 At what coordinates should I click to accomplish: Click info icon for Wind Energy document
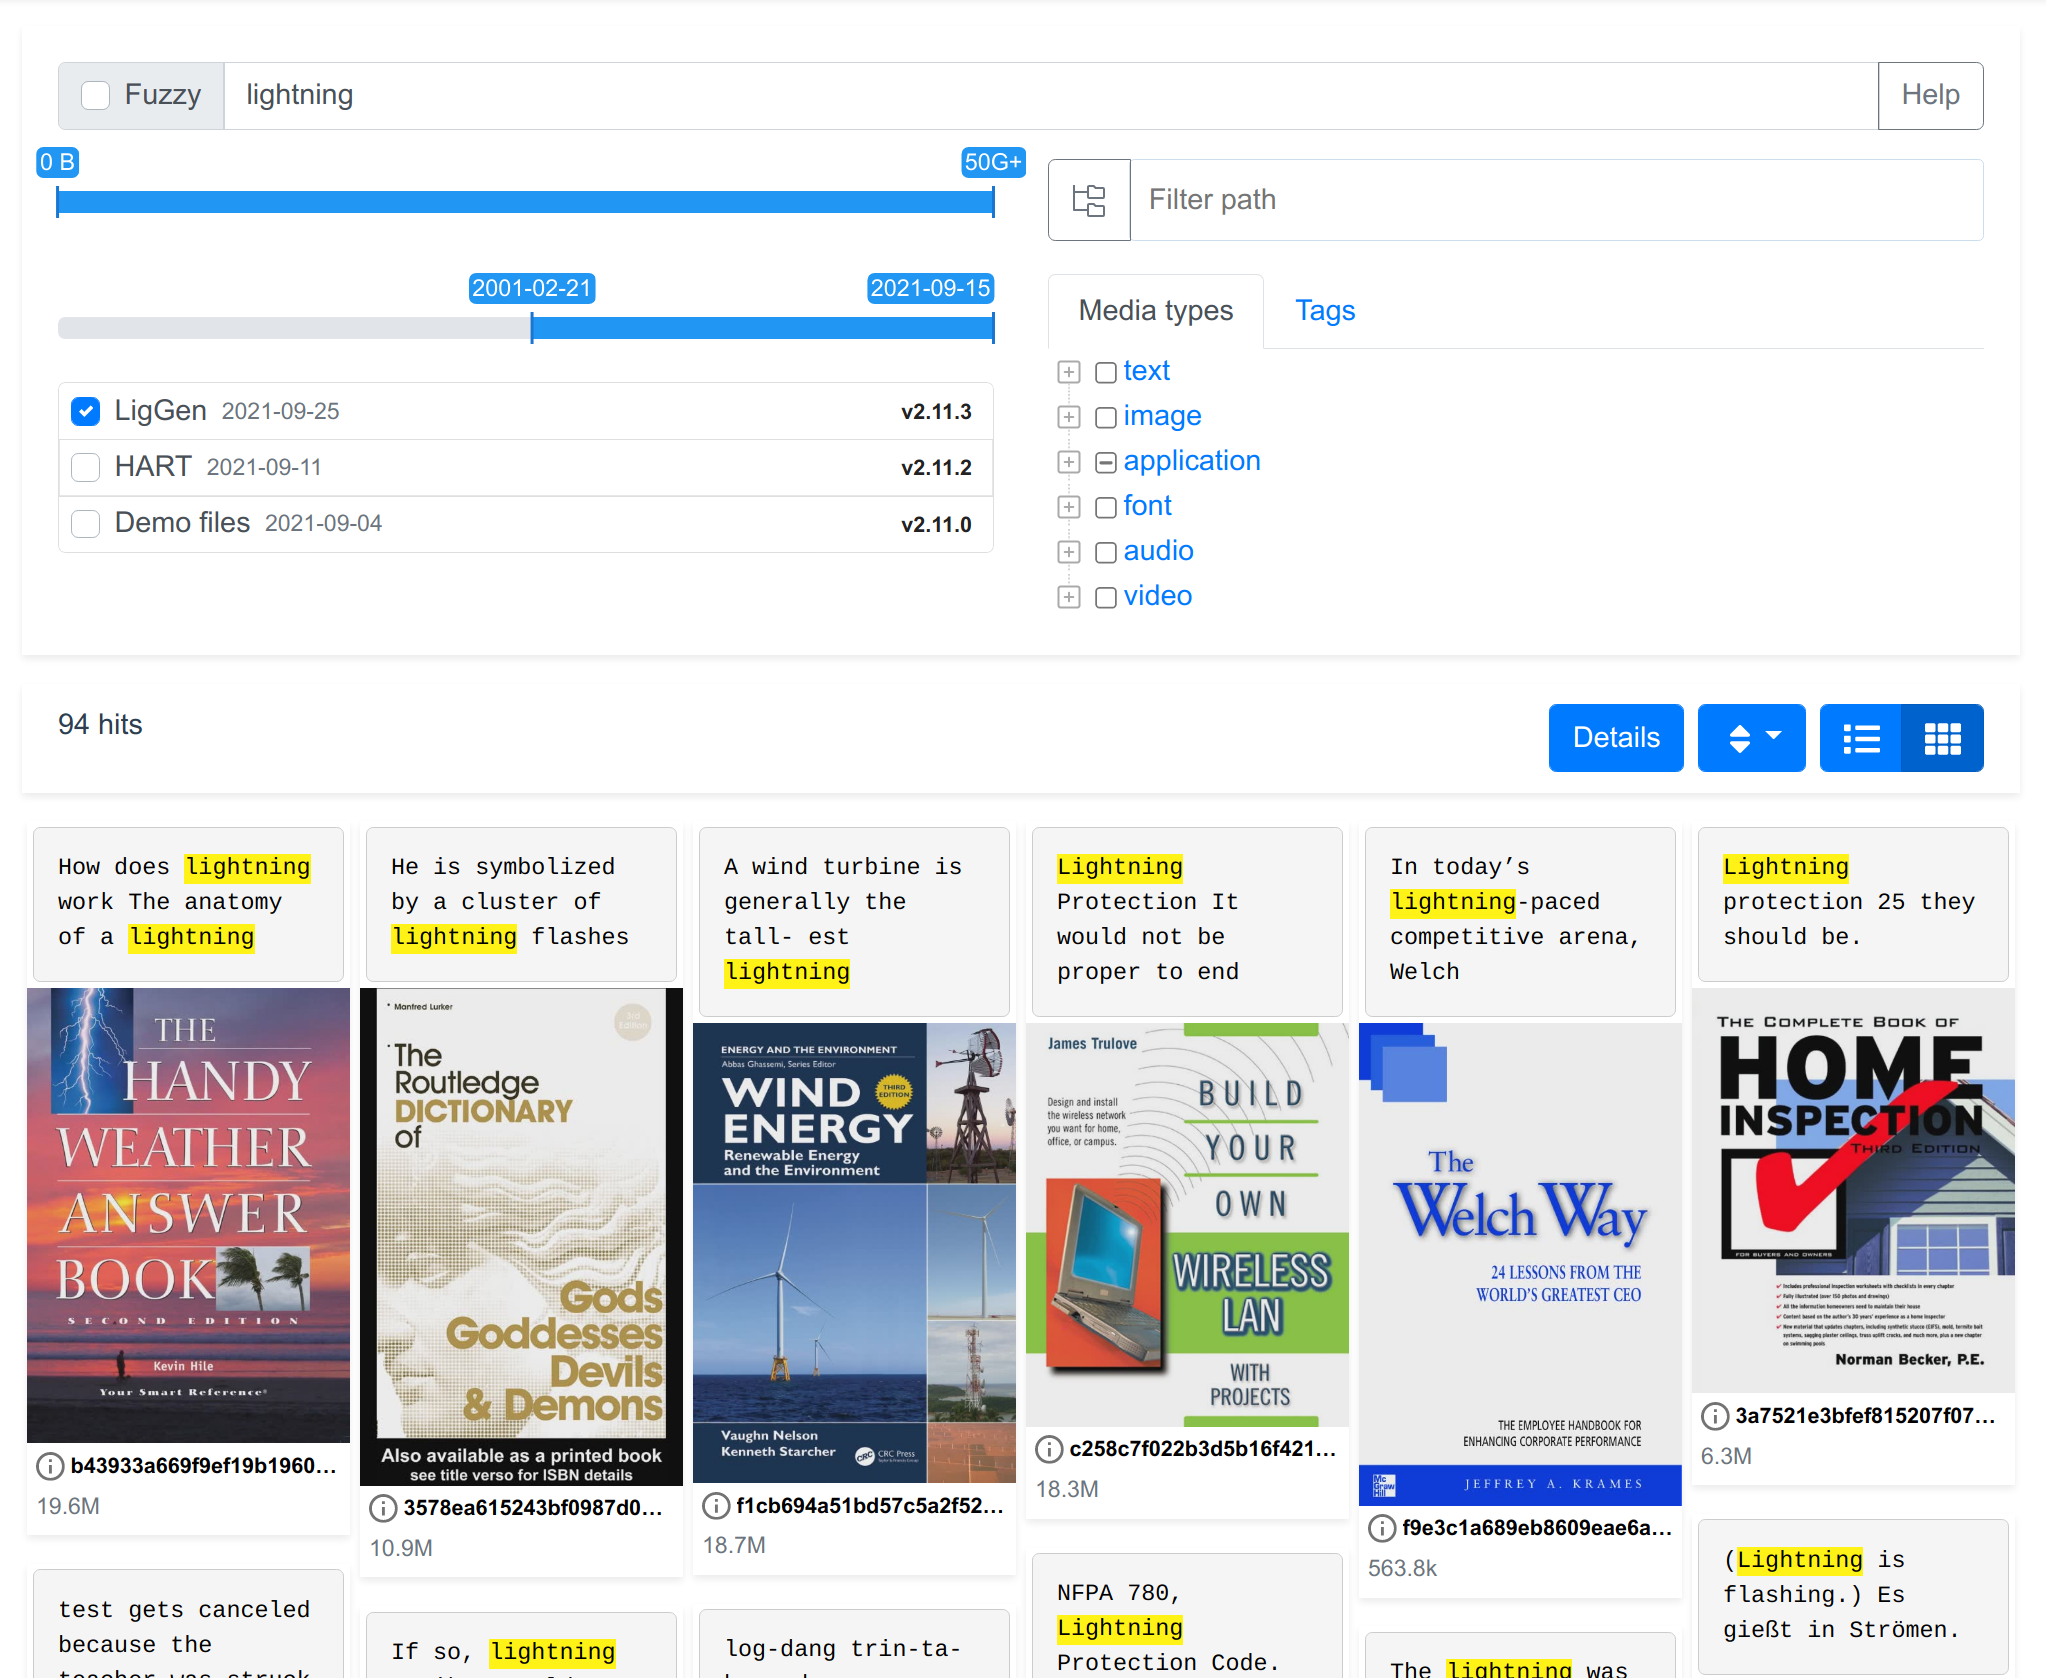click(716, 1506)
